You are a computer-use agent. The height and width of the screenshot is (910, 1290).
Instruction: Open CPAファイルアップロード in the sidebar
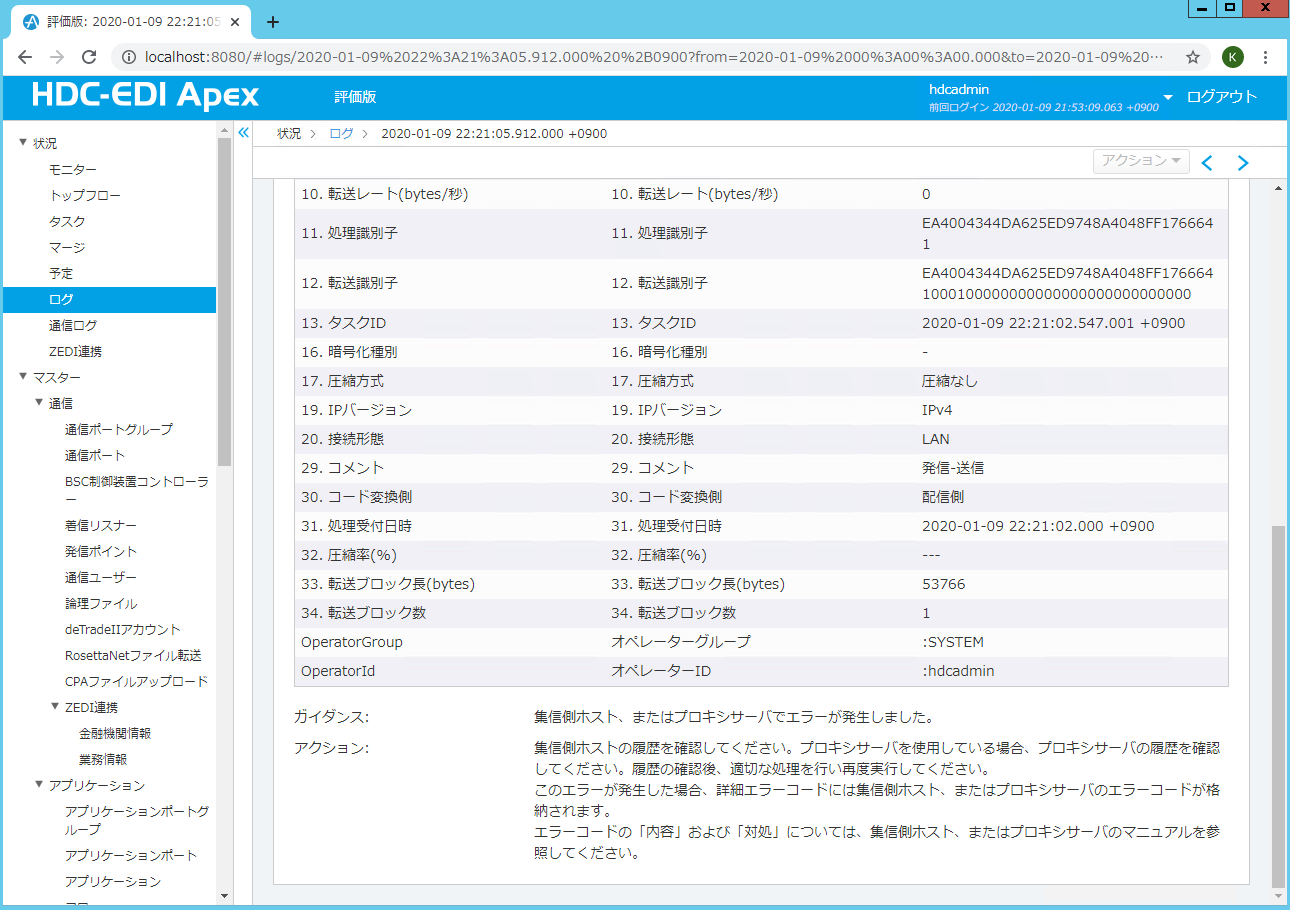(x=136, y=681)
